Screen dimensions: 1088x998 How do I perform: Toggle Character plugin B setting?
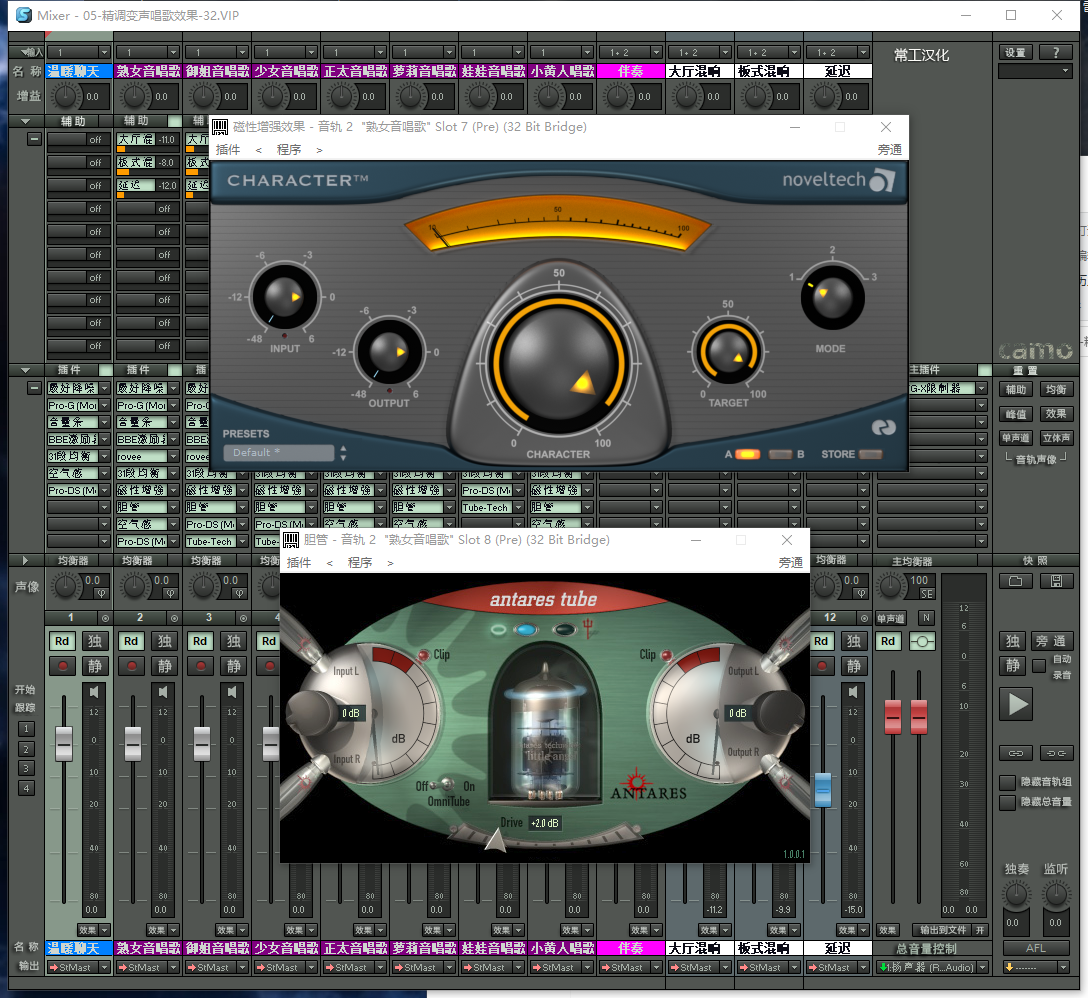(781, 455)
